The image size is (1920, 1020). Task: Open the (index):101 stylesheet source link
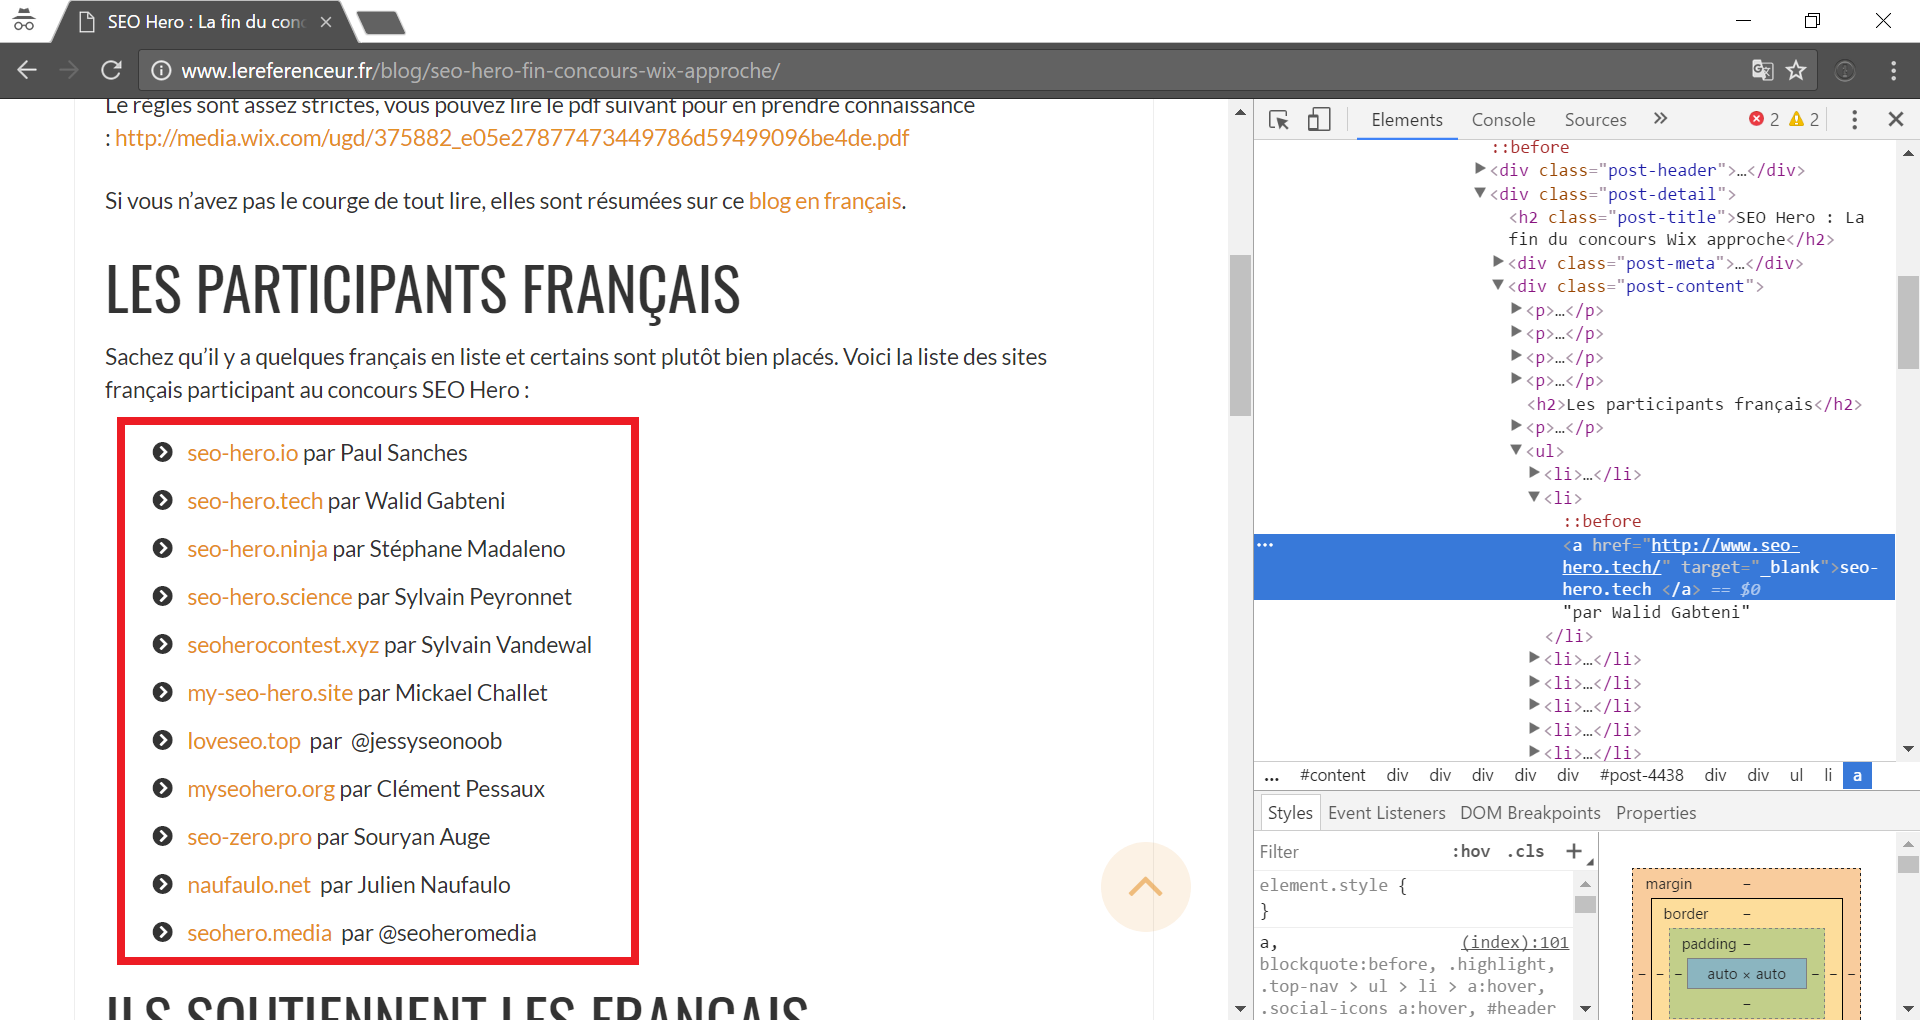pos(1514,942)
